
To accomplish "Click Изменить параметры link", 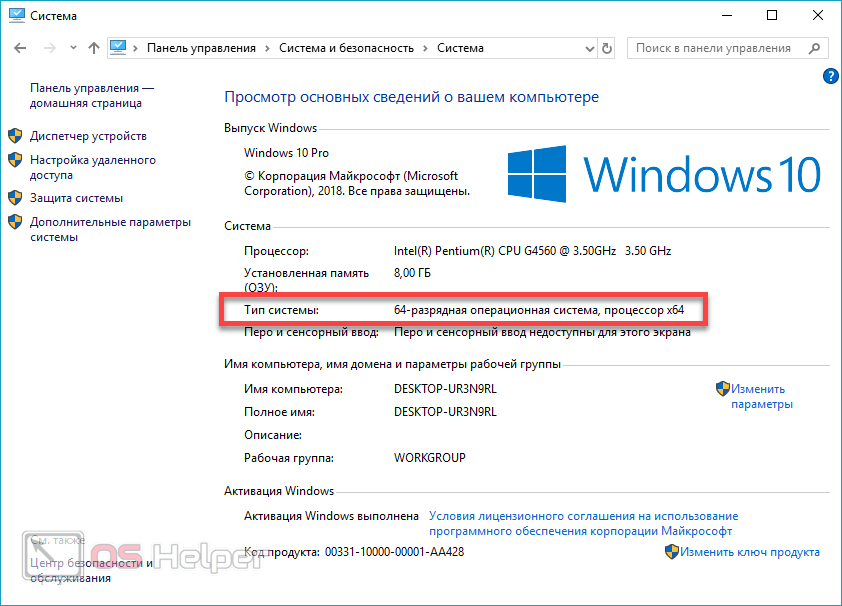I will [x=761, y=397].
